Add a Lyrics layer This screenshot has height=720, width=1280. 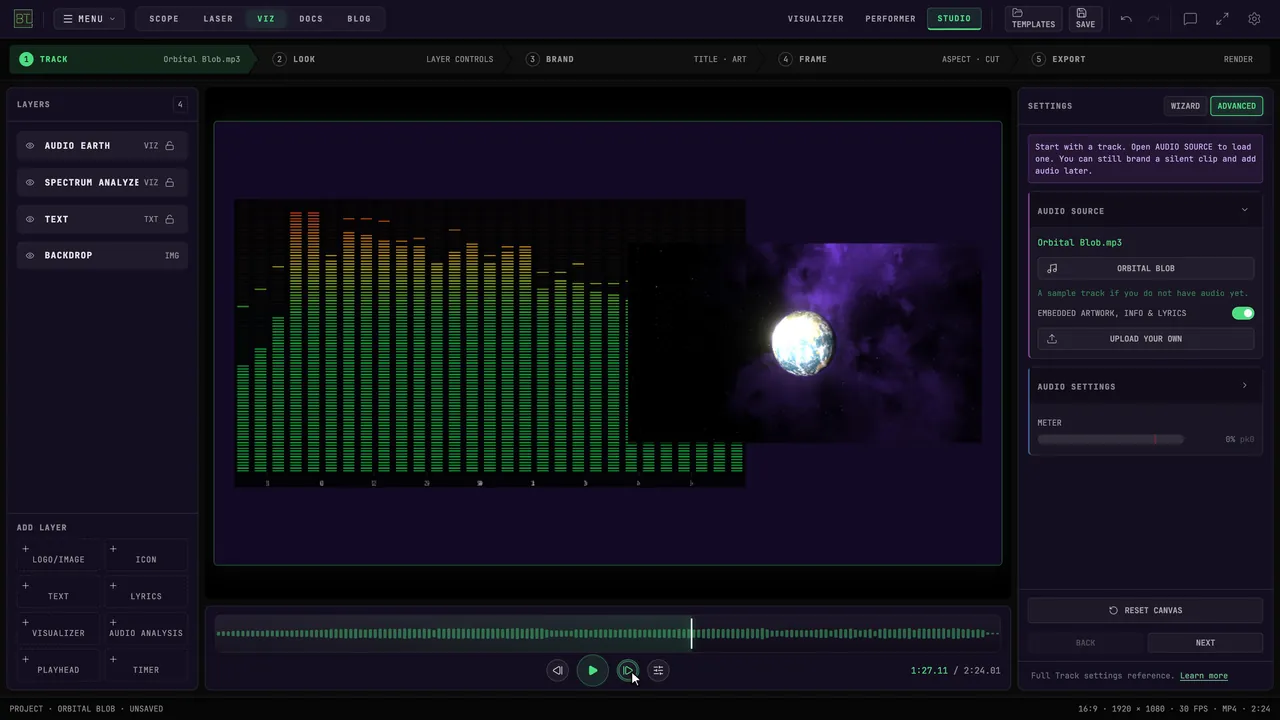pyautogui.click(x=146, y=591)
